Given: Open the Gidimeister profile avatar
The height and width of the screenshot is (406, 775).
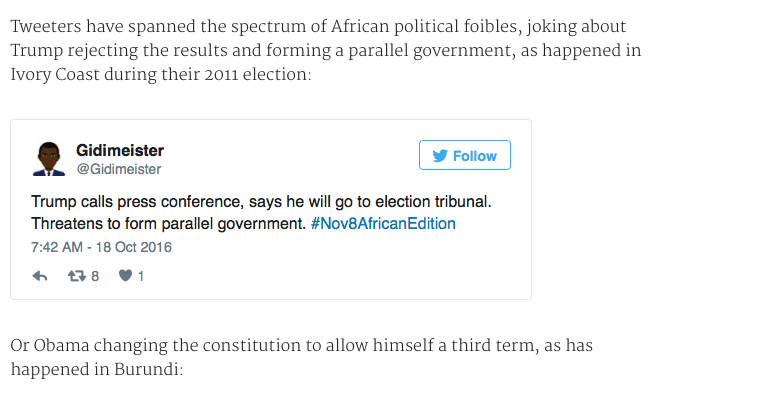Looking at the screenshot, I should pos(48,159).
